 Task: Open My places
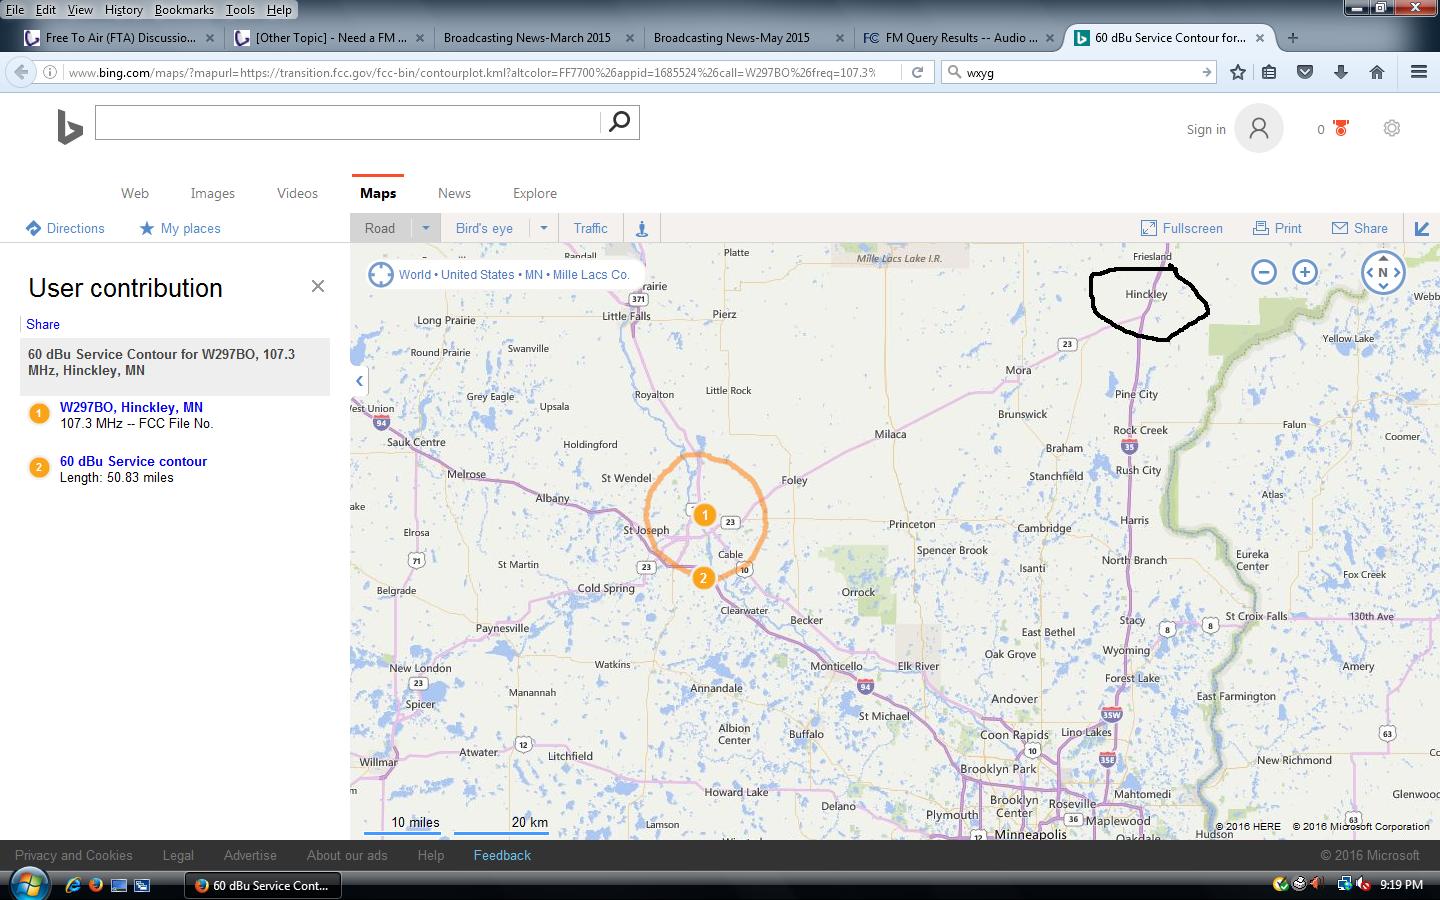[180, 228]
